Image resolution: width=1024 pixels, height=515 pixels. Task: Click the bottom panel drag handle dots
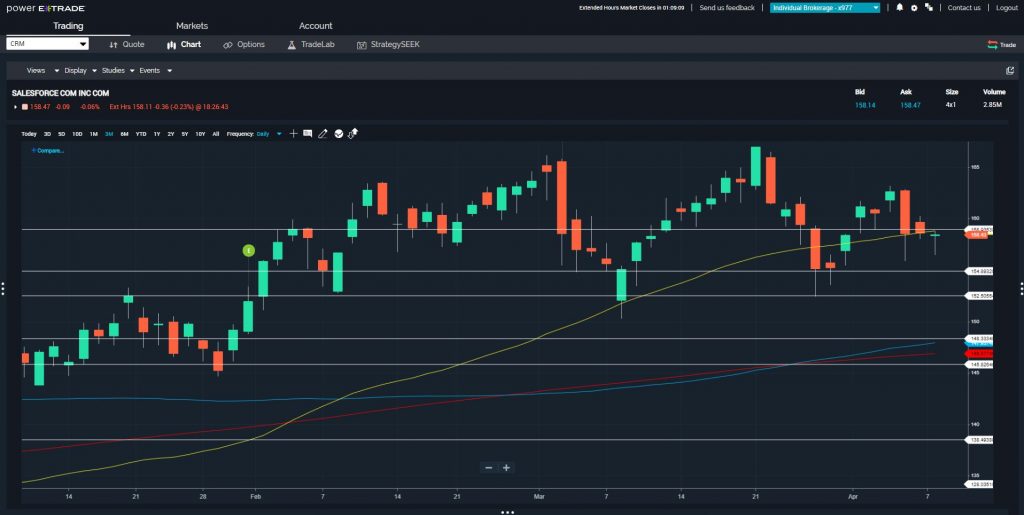[x=508, y=512]
